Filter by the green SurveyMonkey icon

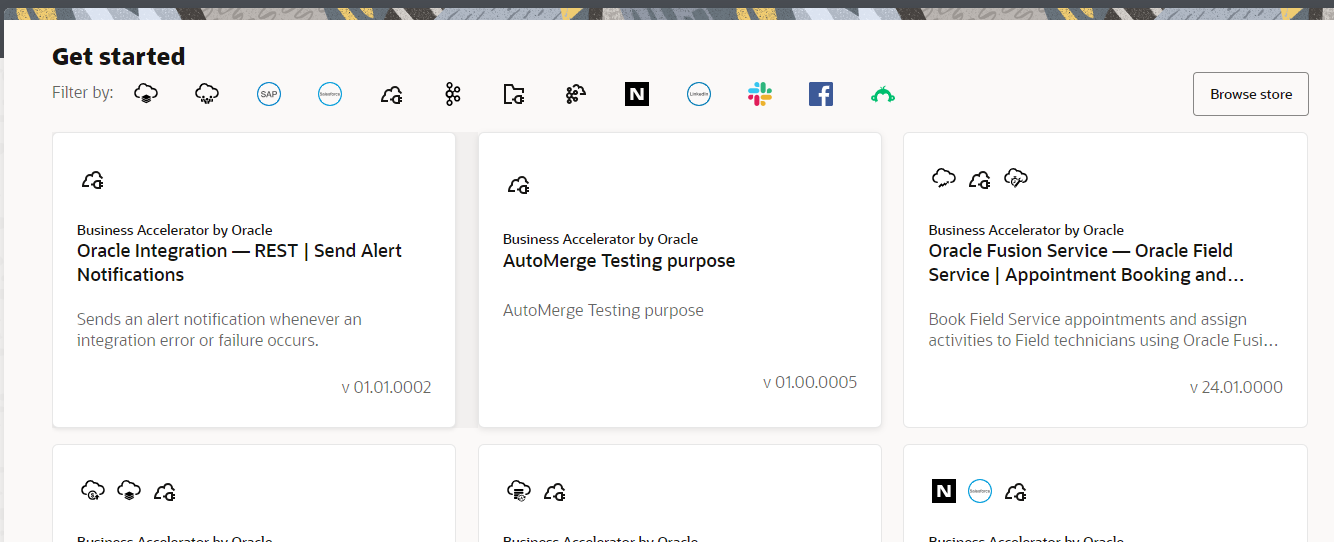(x=883, y=94)
